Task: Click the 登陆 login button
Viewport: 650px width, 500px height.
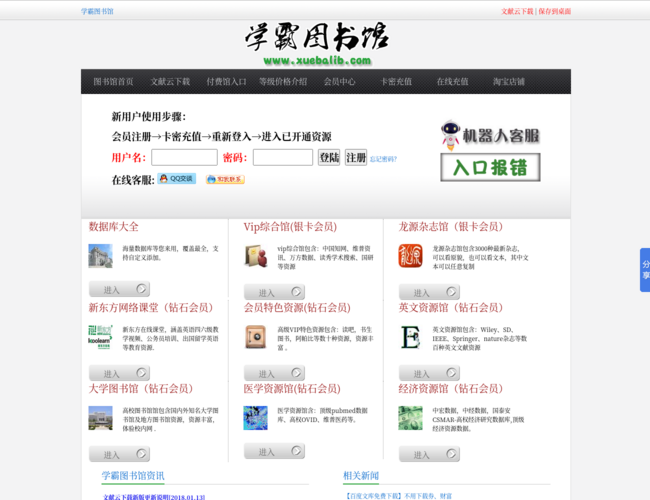Action: (x=329, y=158)
